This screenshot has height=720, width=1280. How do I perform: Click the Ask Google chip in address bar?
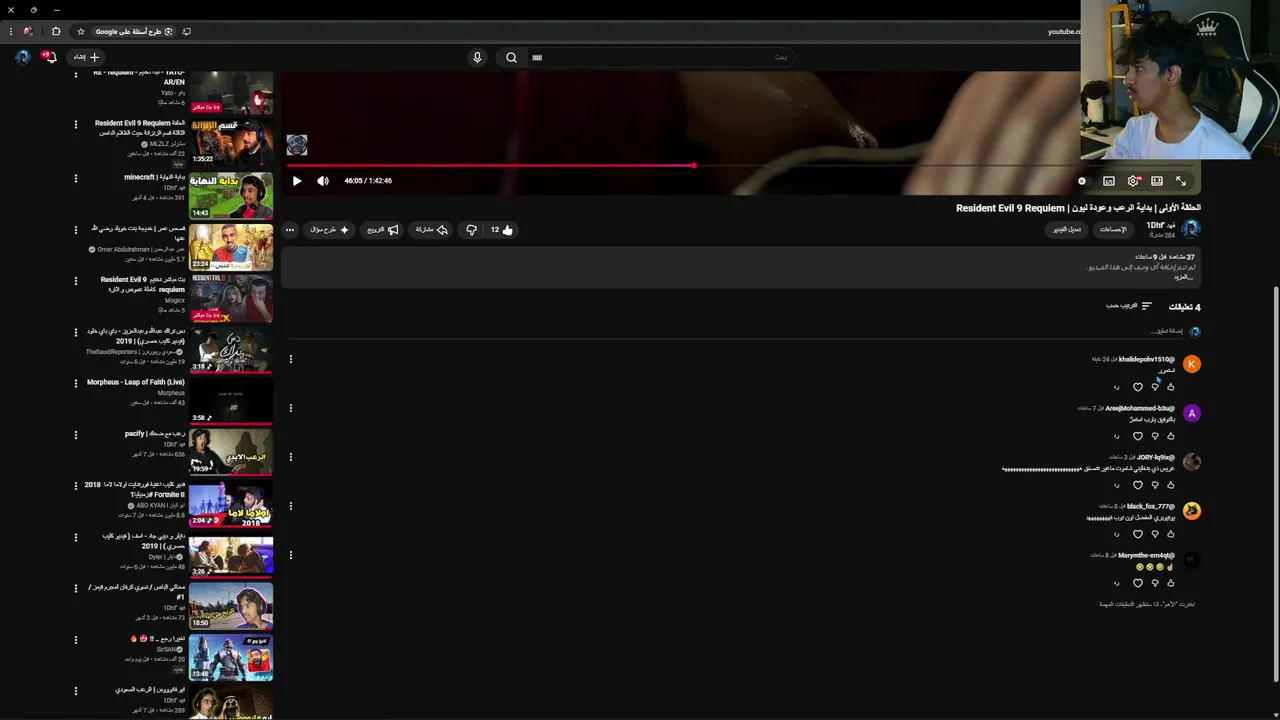[x=134, y=32]
